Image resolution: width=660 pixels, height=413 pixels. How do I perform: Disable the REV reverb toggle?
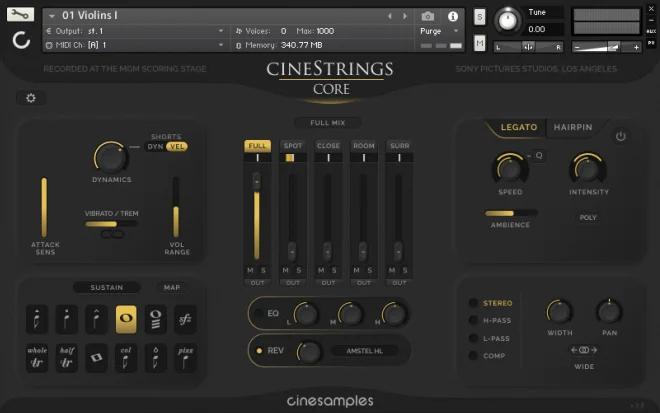pos(260,351)
